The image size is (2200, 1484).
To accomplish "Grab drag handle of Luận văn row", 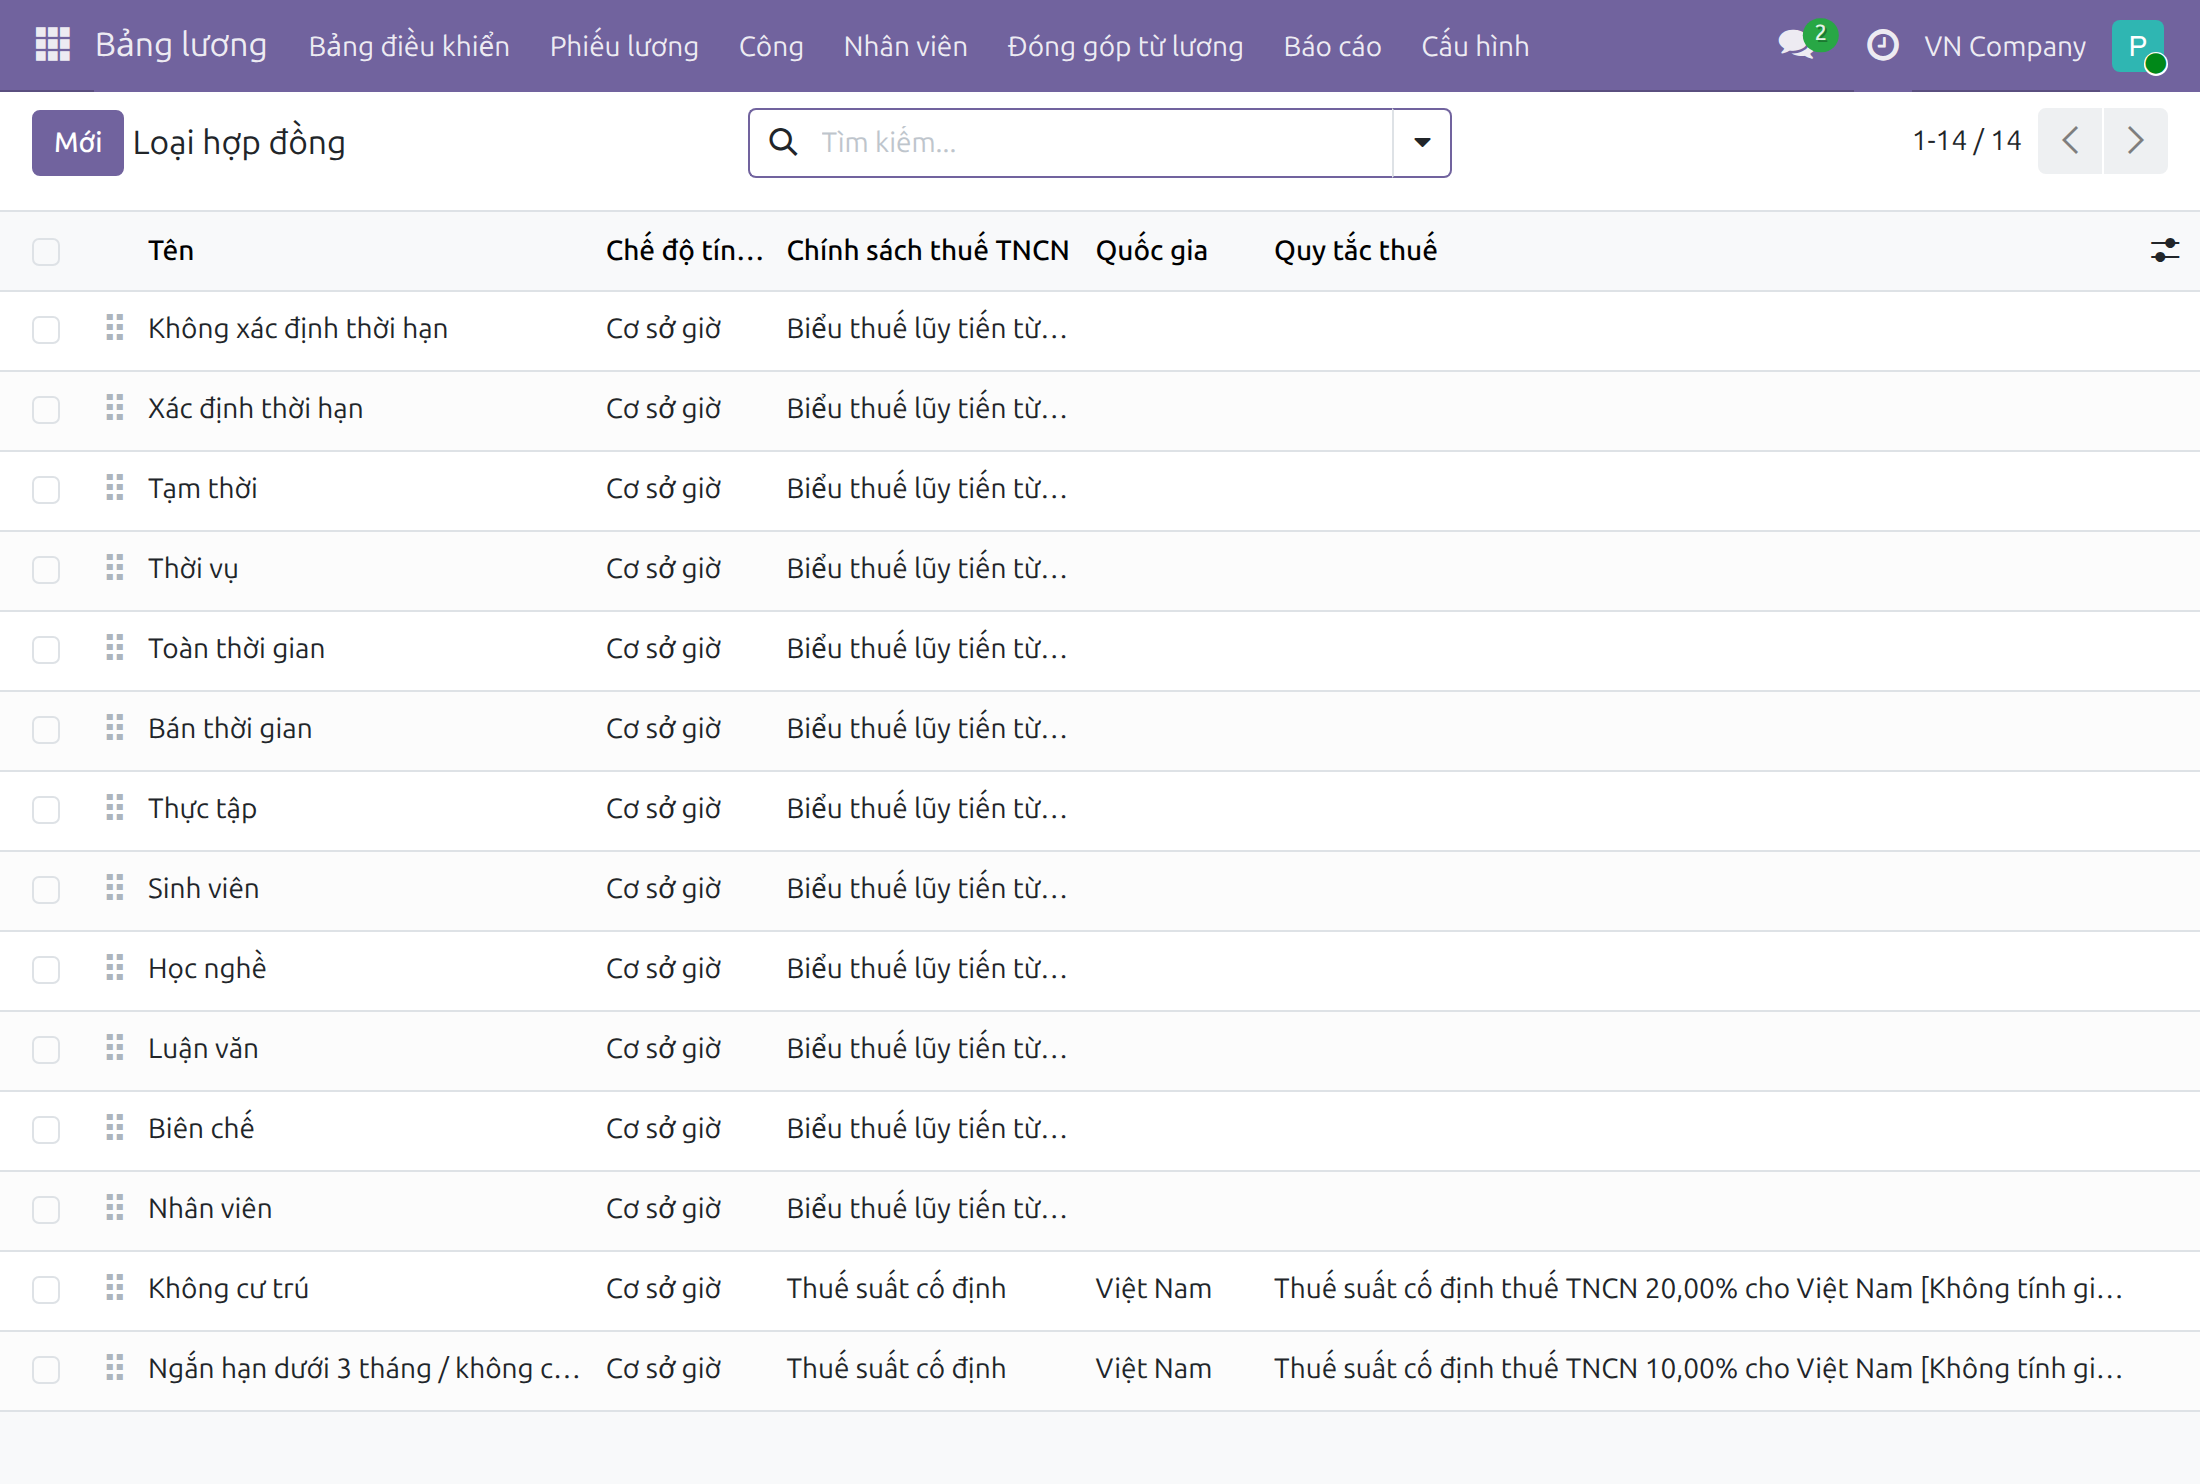I will [x=115, y=1048].
